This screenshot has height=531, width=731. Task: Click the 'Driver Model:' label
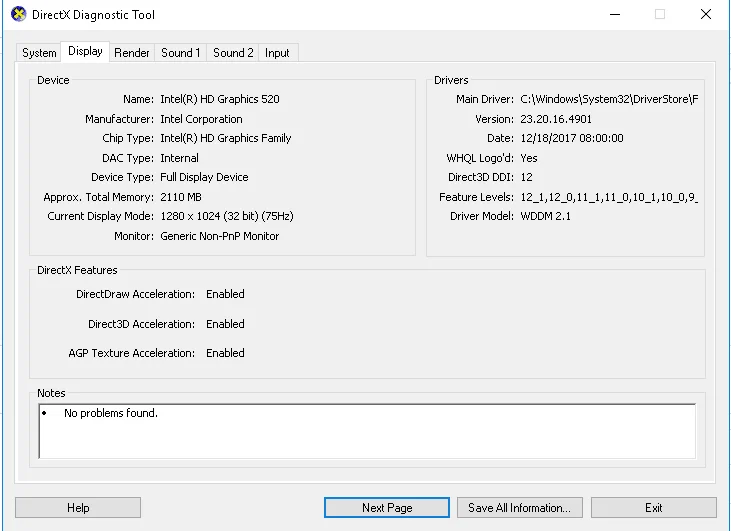tap(482, 216)
